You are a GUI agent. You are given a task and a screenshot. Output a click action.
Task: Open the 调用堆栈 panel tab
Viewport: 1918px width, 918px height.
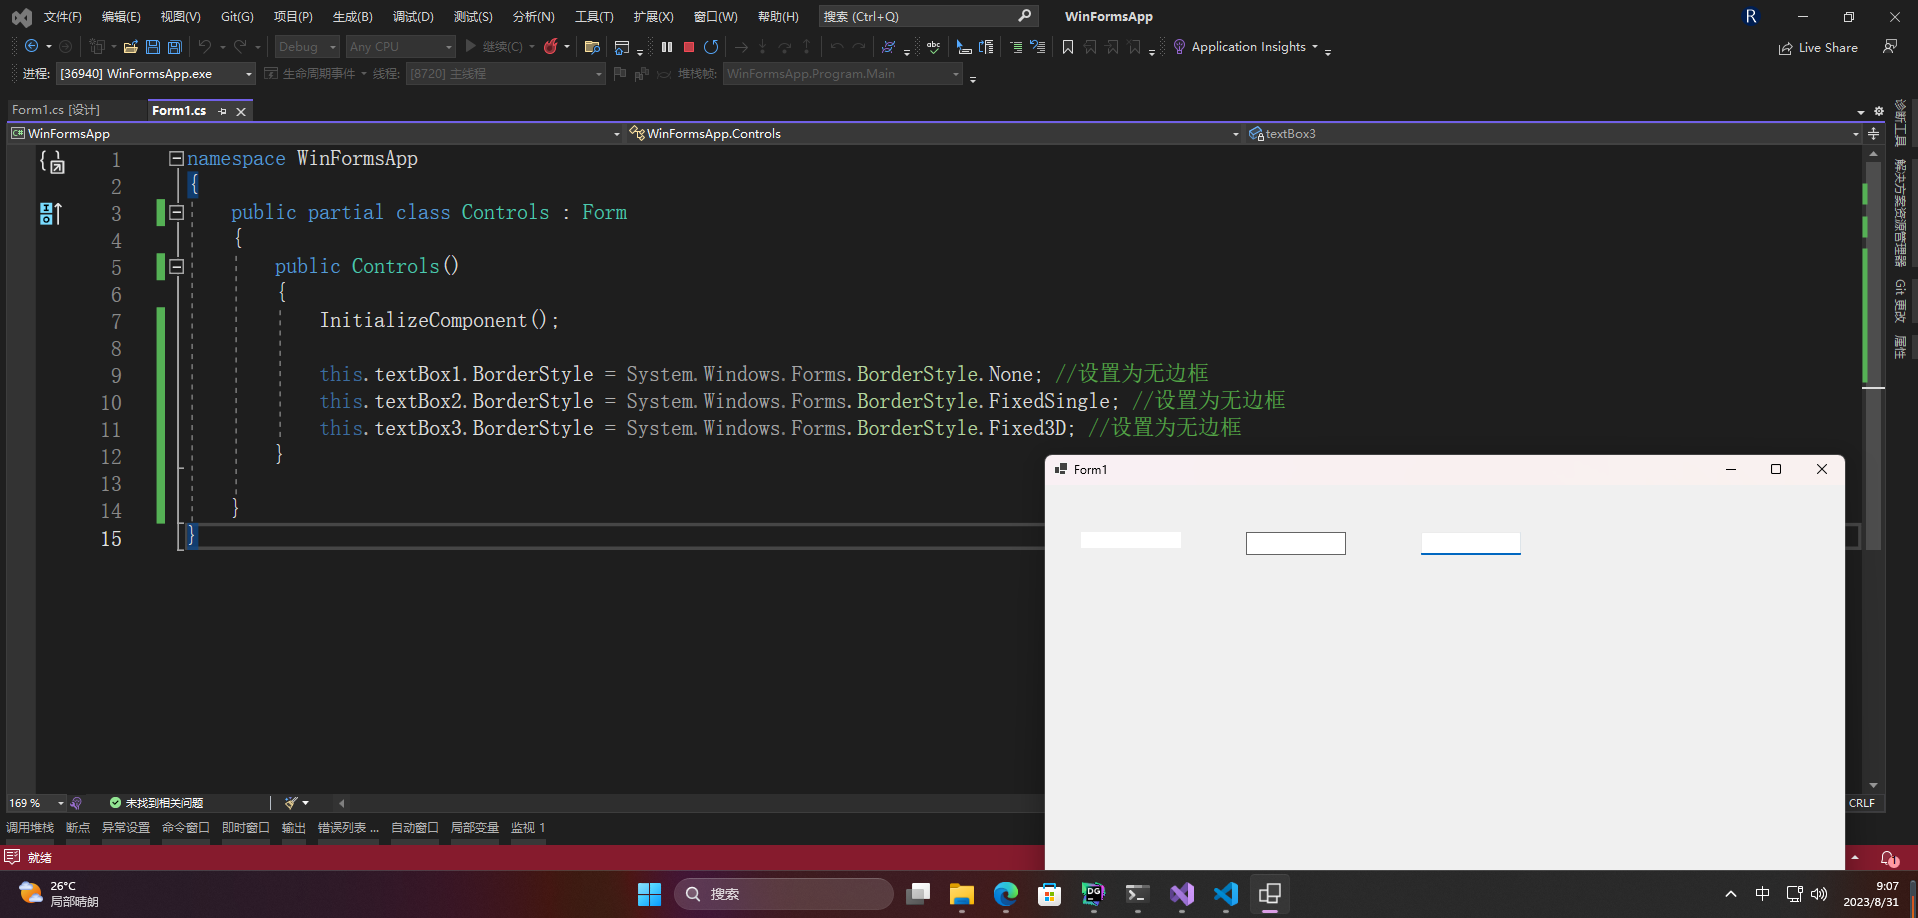tap(30, 828)
